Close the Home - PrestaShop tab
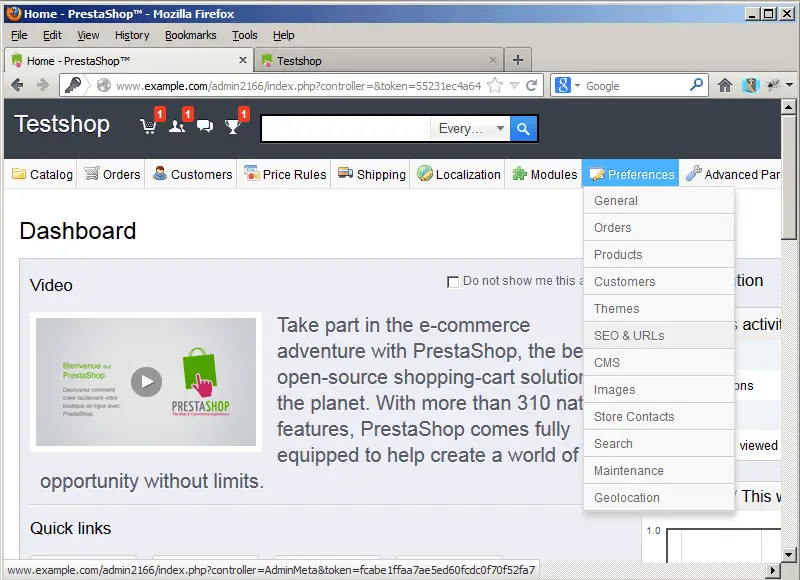 pos(243,60)
